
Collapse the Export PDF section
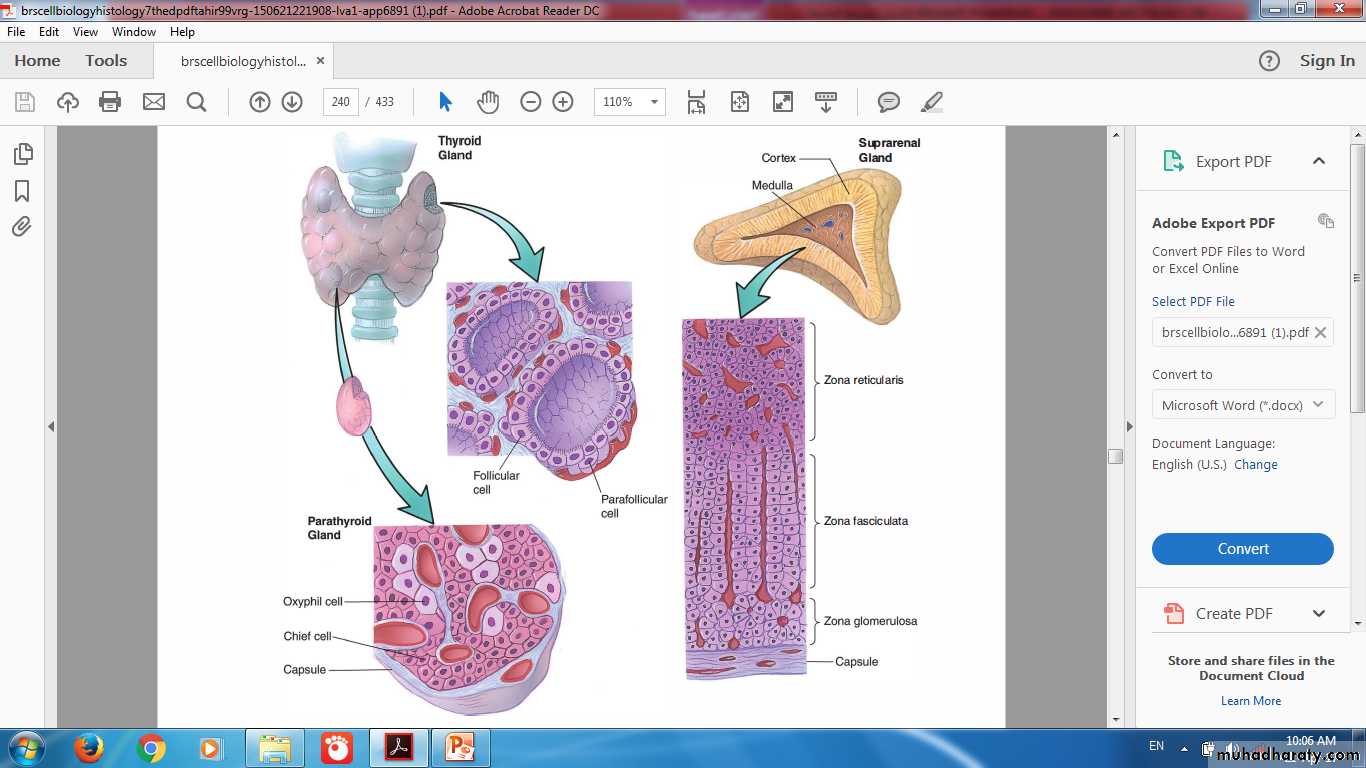point(1318,161)
